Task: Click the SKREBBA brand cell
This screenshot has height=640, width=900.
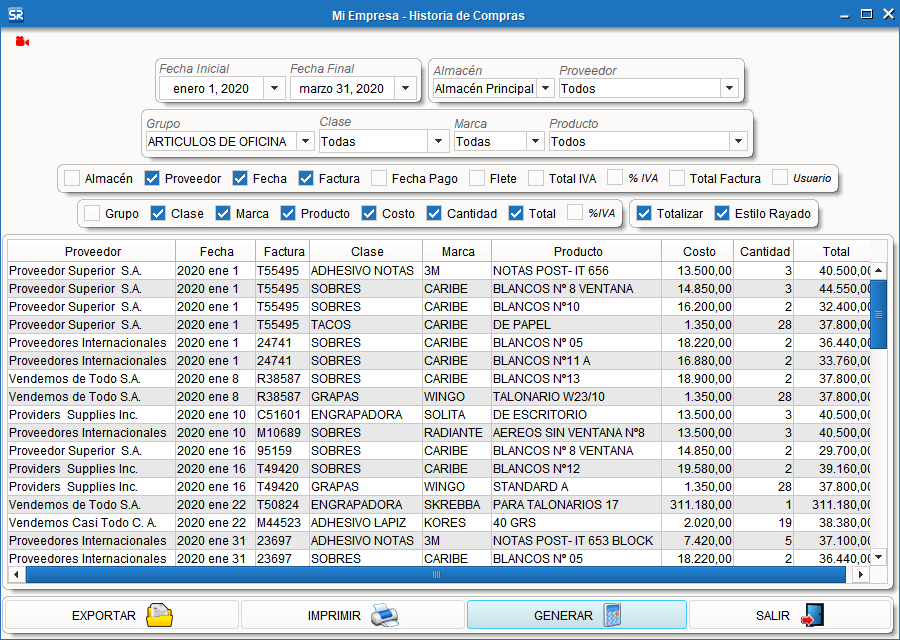Action: (457, 505)
